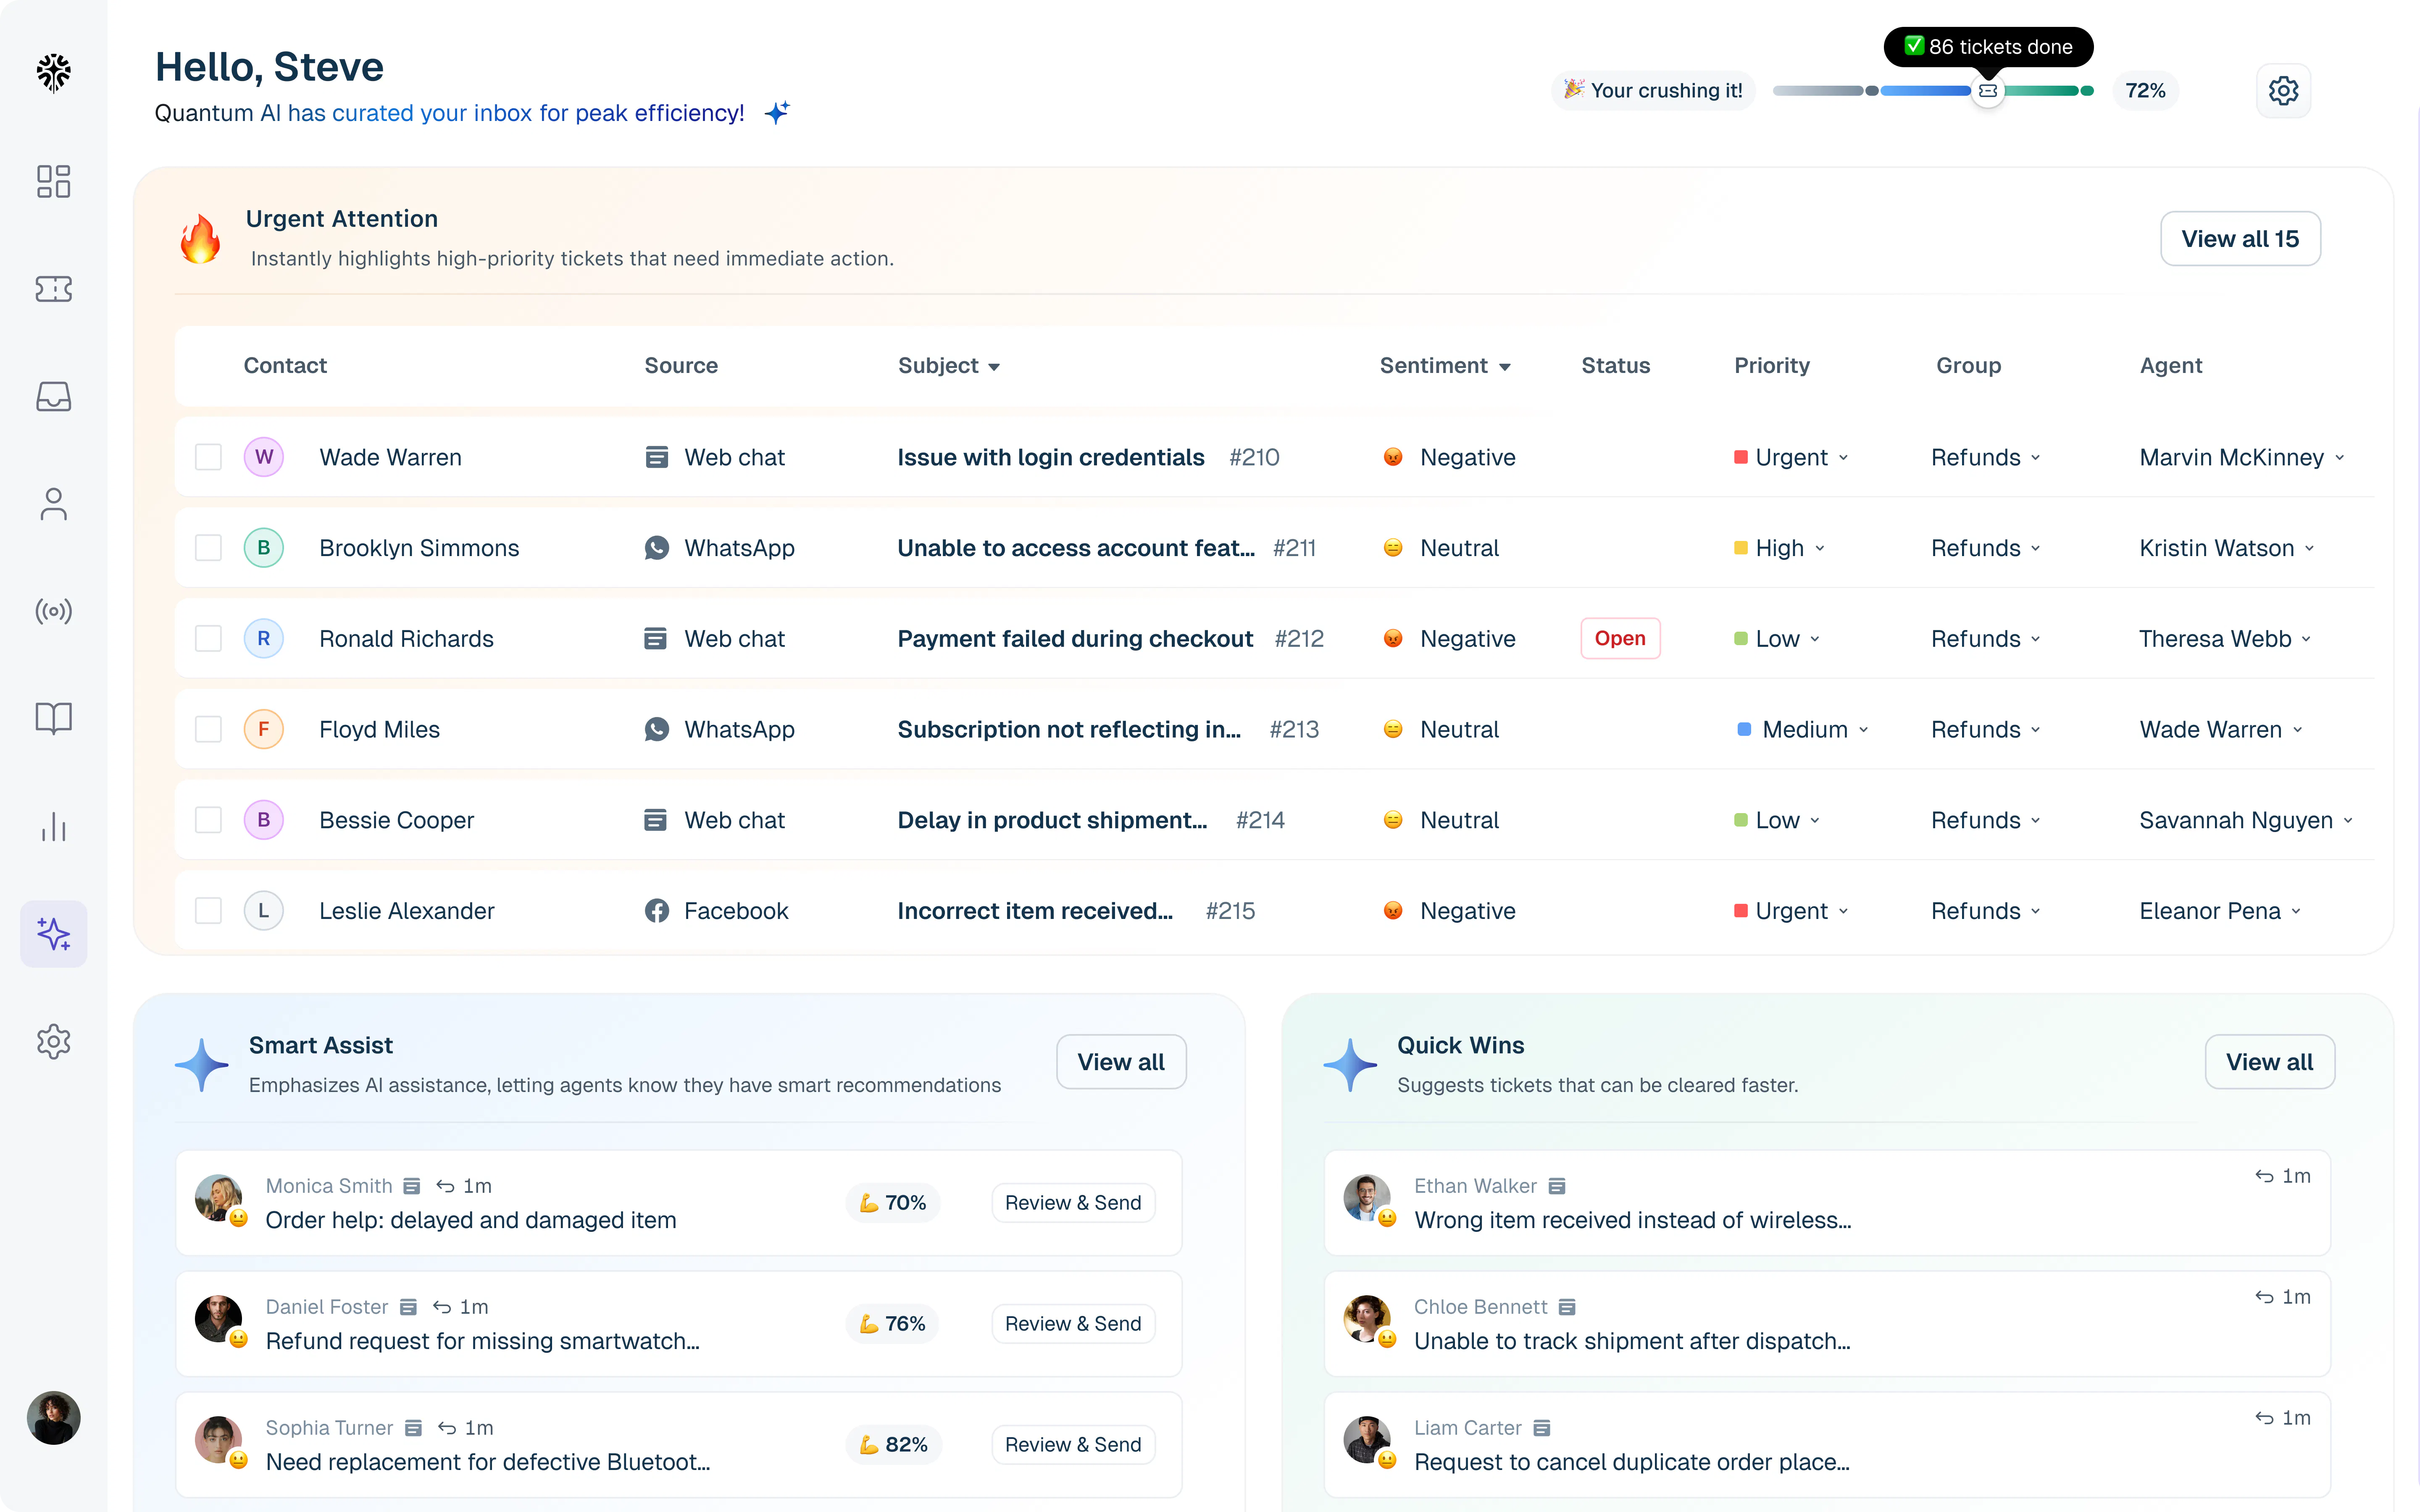Viewport: 2420px width, 1512px height.
Task: Open the inbox tray icon in sidebar
Action: coord(54,396)
